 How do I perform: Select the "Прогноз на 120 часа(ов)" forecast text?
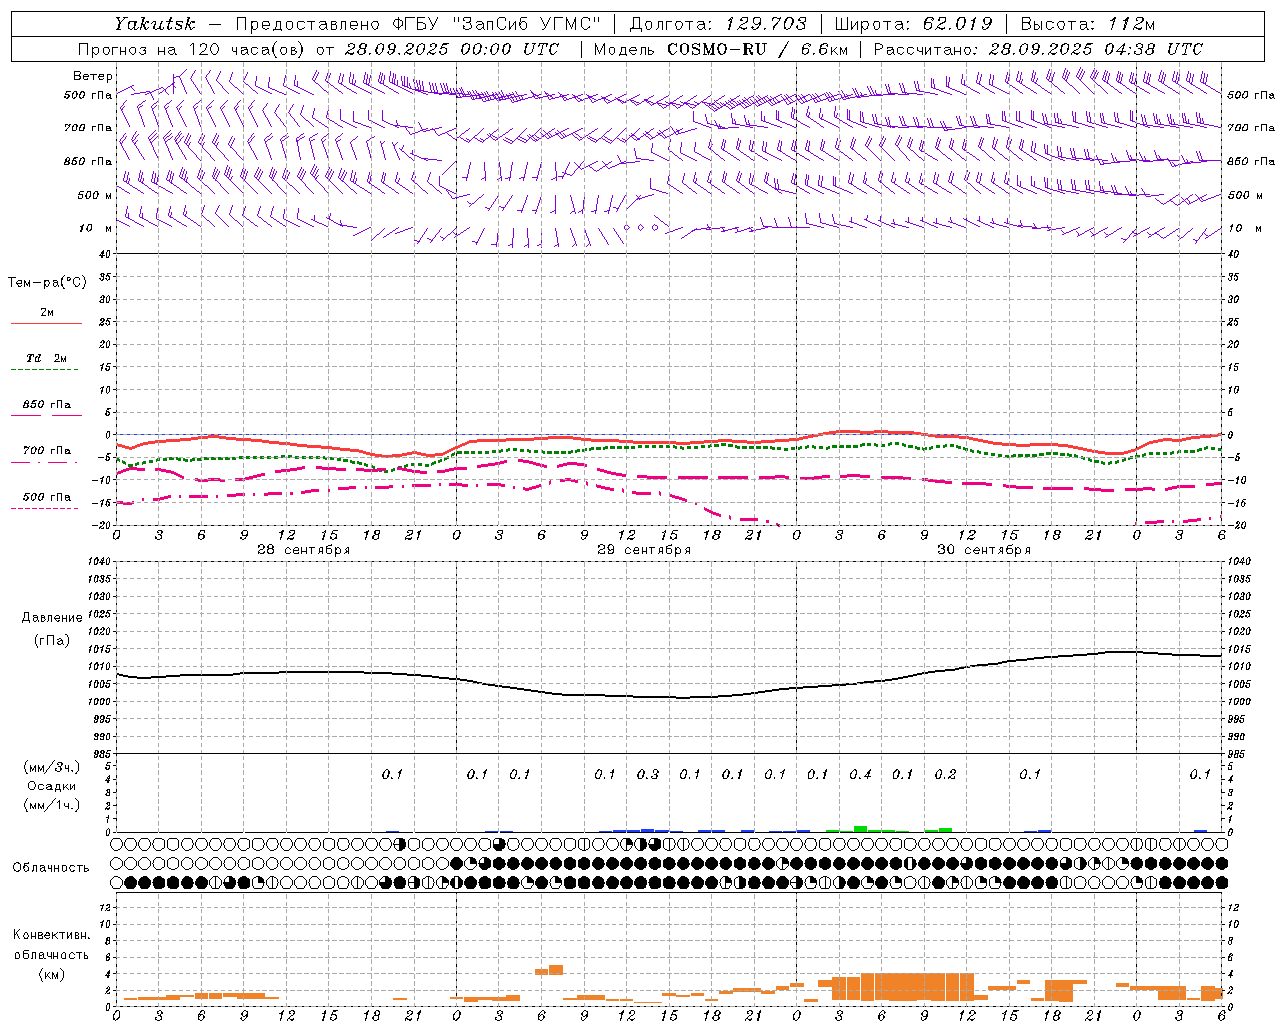192,49
